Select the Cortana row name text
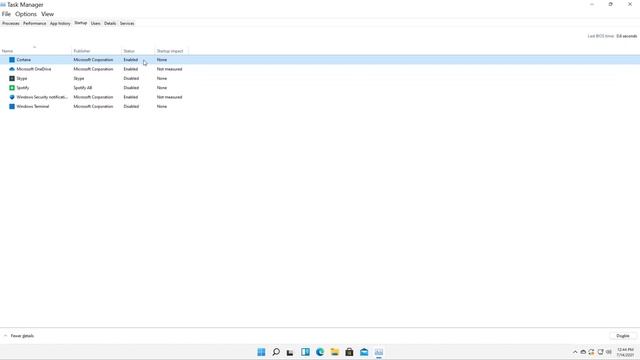This screenshot has height=360, width=640. click(x=24, y=60)
